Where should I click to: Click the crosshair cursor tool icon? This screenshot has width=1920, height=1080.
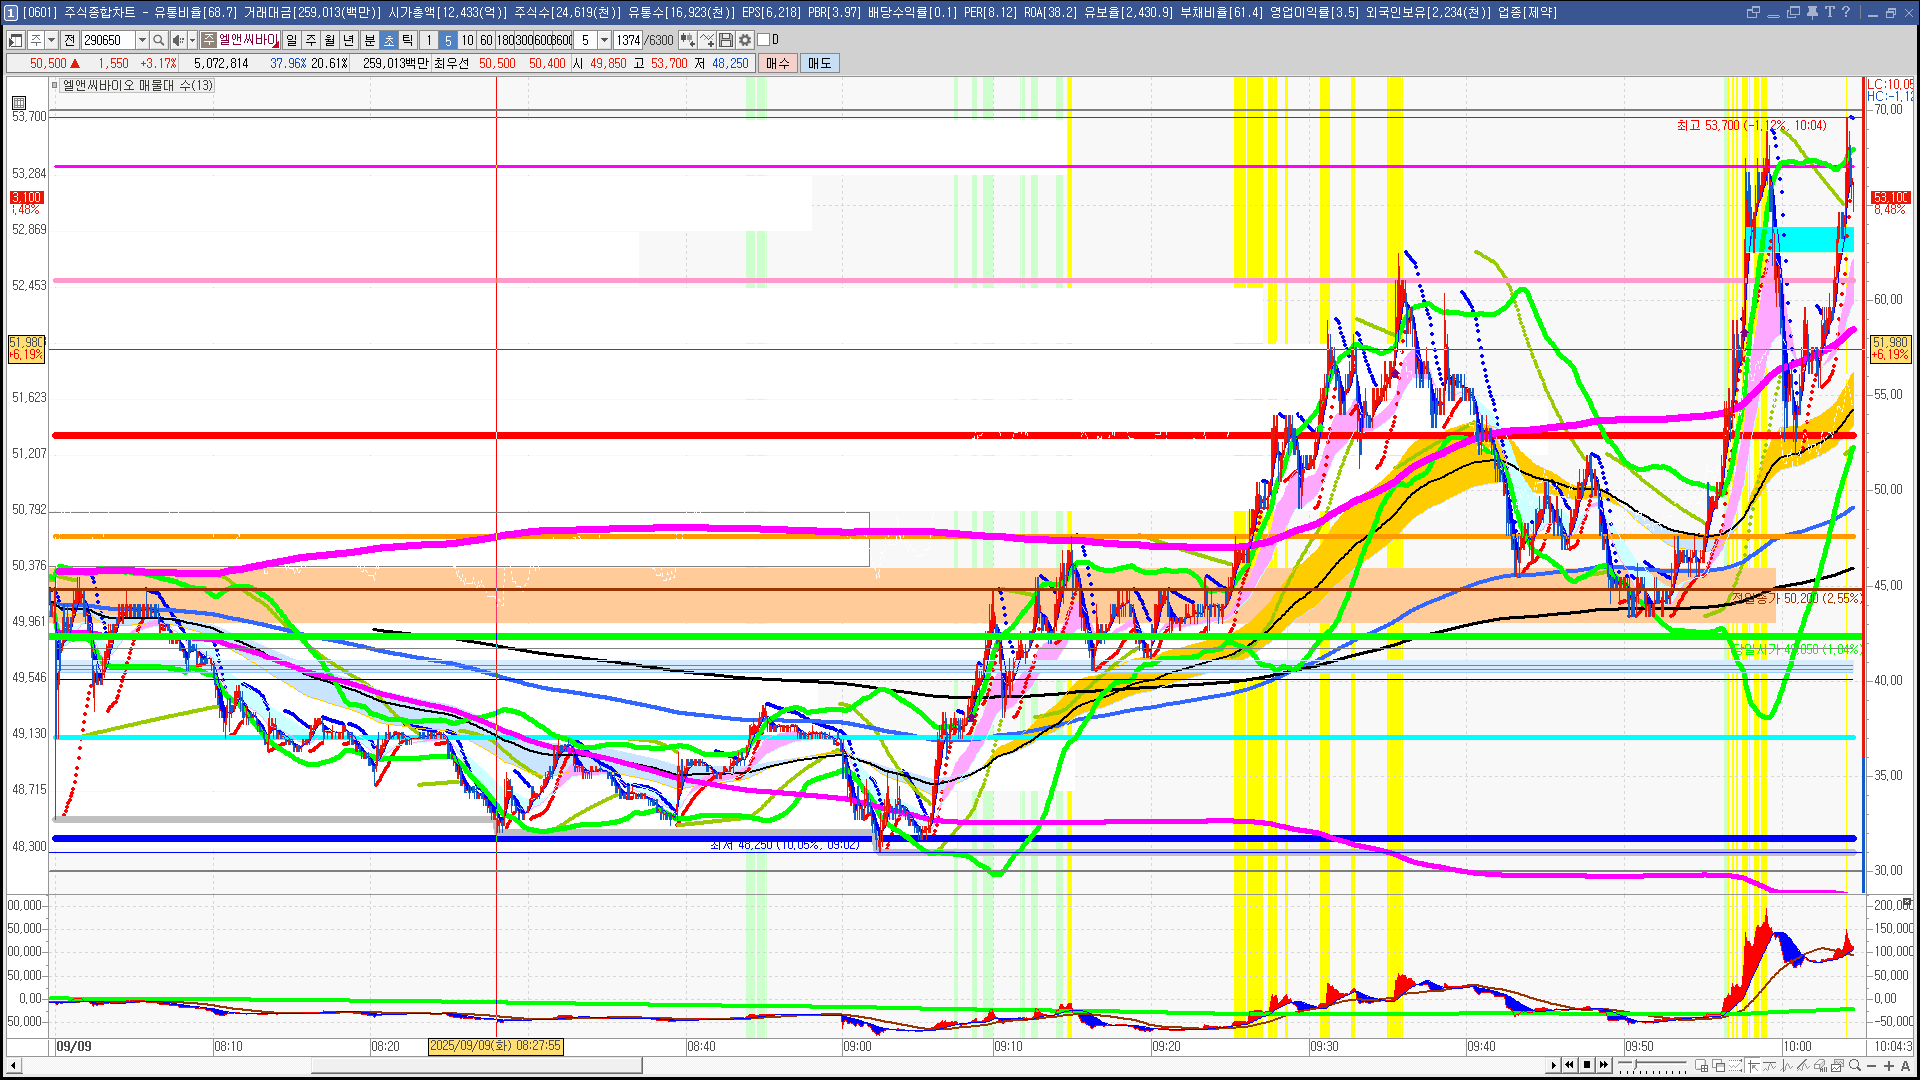[1753, 1065]
